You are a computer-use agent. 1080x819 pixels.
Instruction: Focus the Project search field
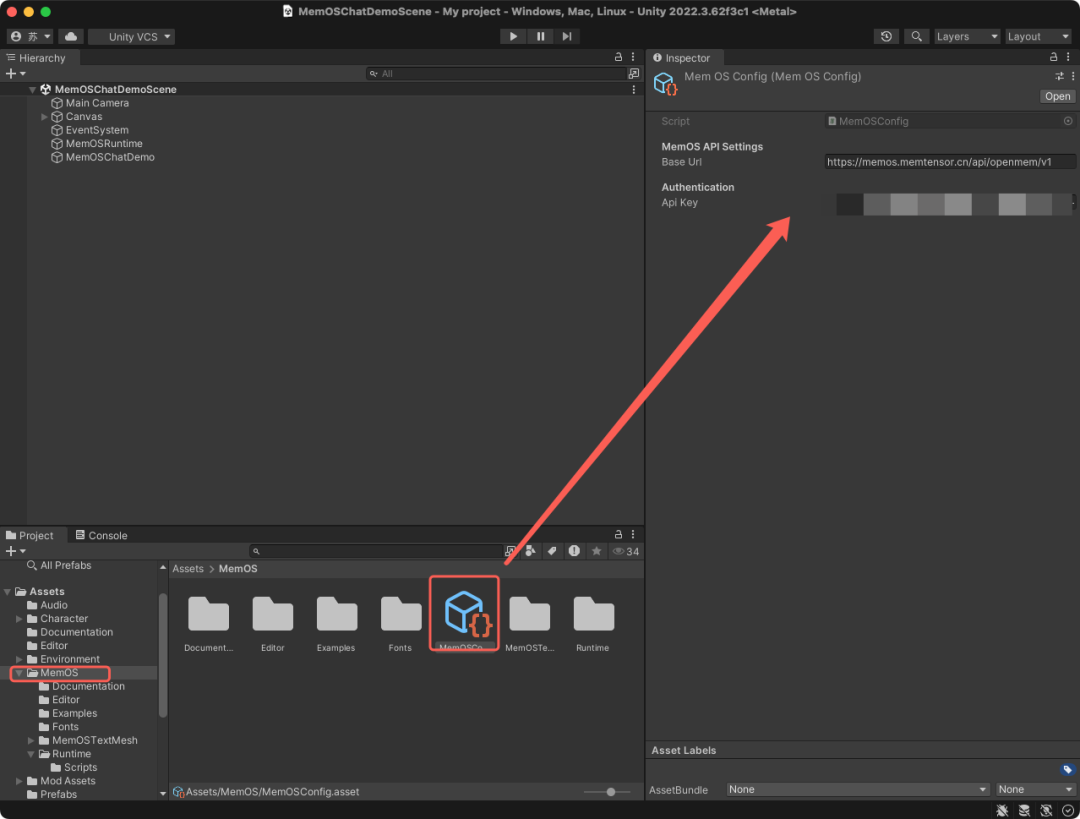point(376,551)
